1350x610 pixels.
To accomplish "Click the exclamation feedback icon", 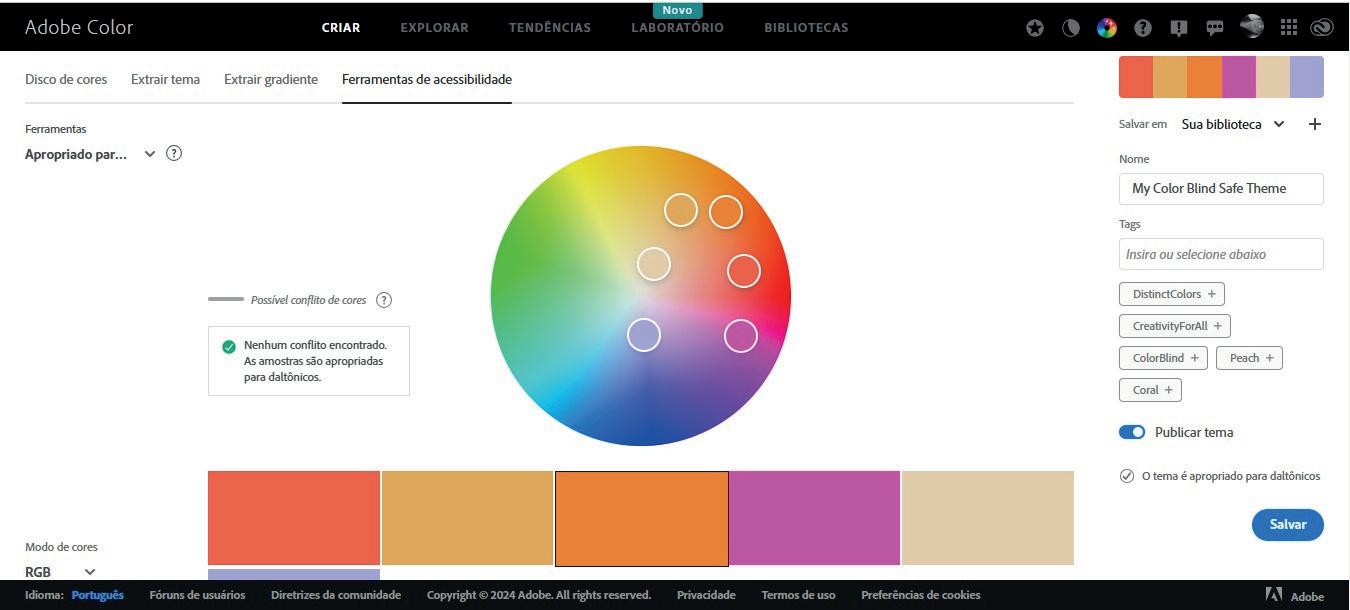I will pos(1179,28).
